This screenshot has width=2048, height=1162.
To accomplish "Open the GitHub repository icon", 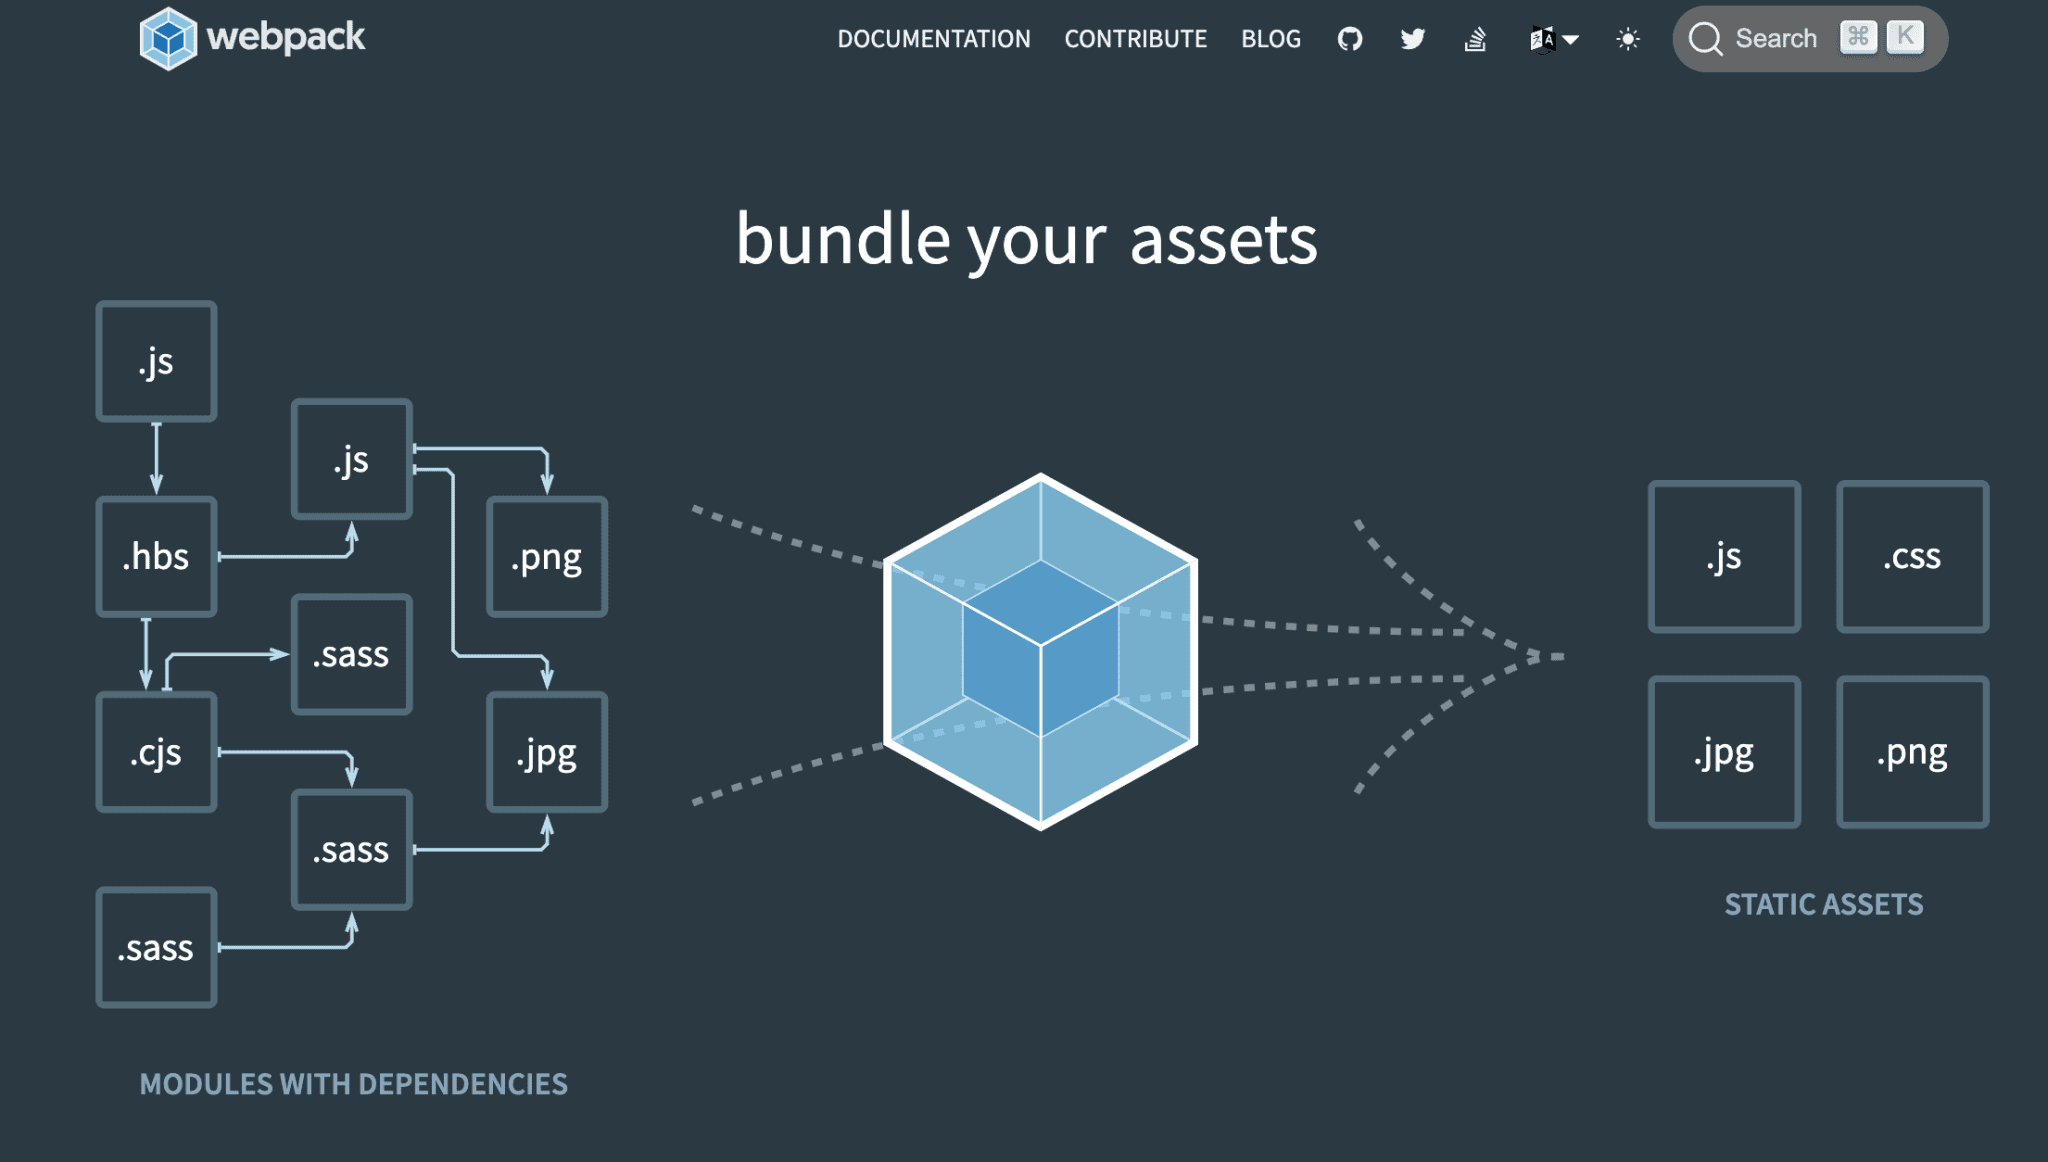I will coord(1350,38).
